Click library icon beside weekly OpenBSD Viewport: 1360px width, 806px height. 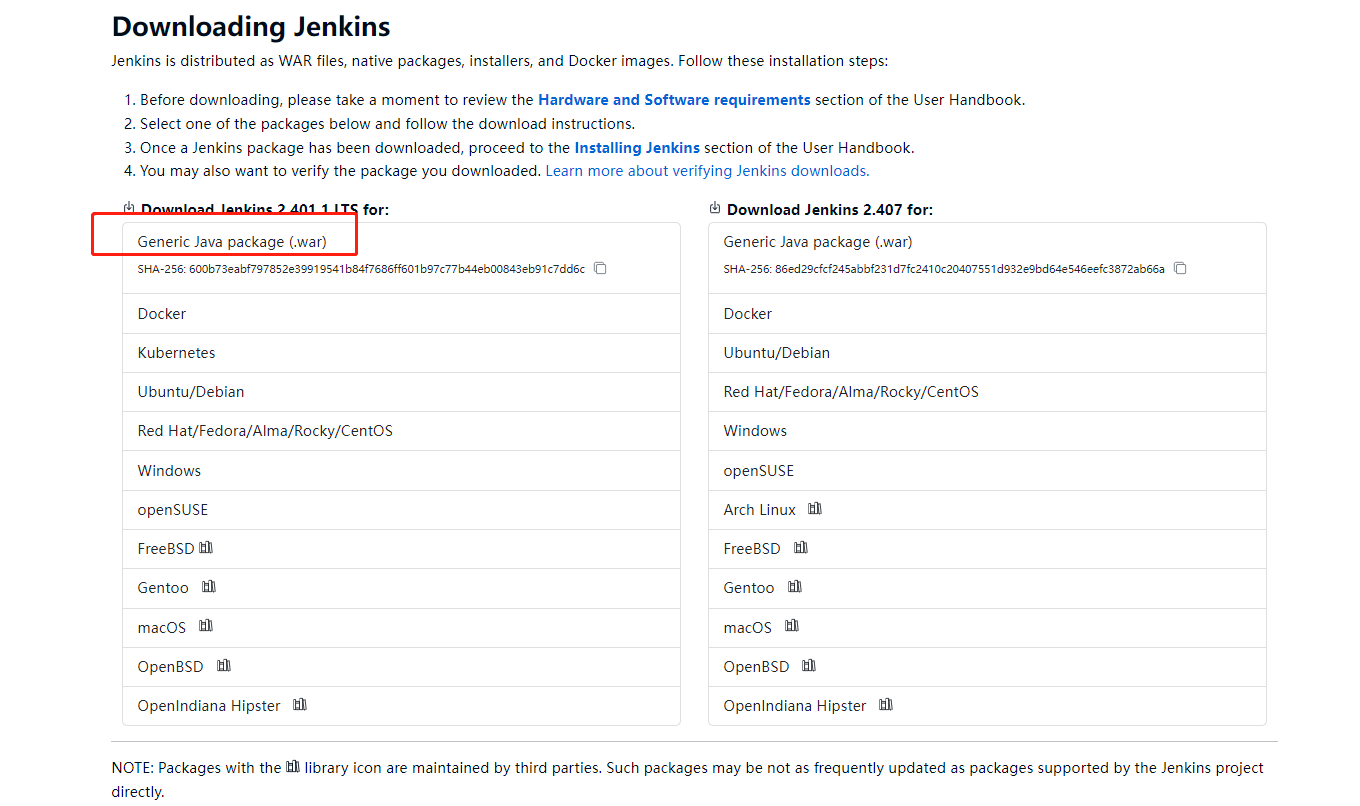[x=809, y=665]
